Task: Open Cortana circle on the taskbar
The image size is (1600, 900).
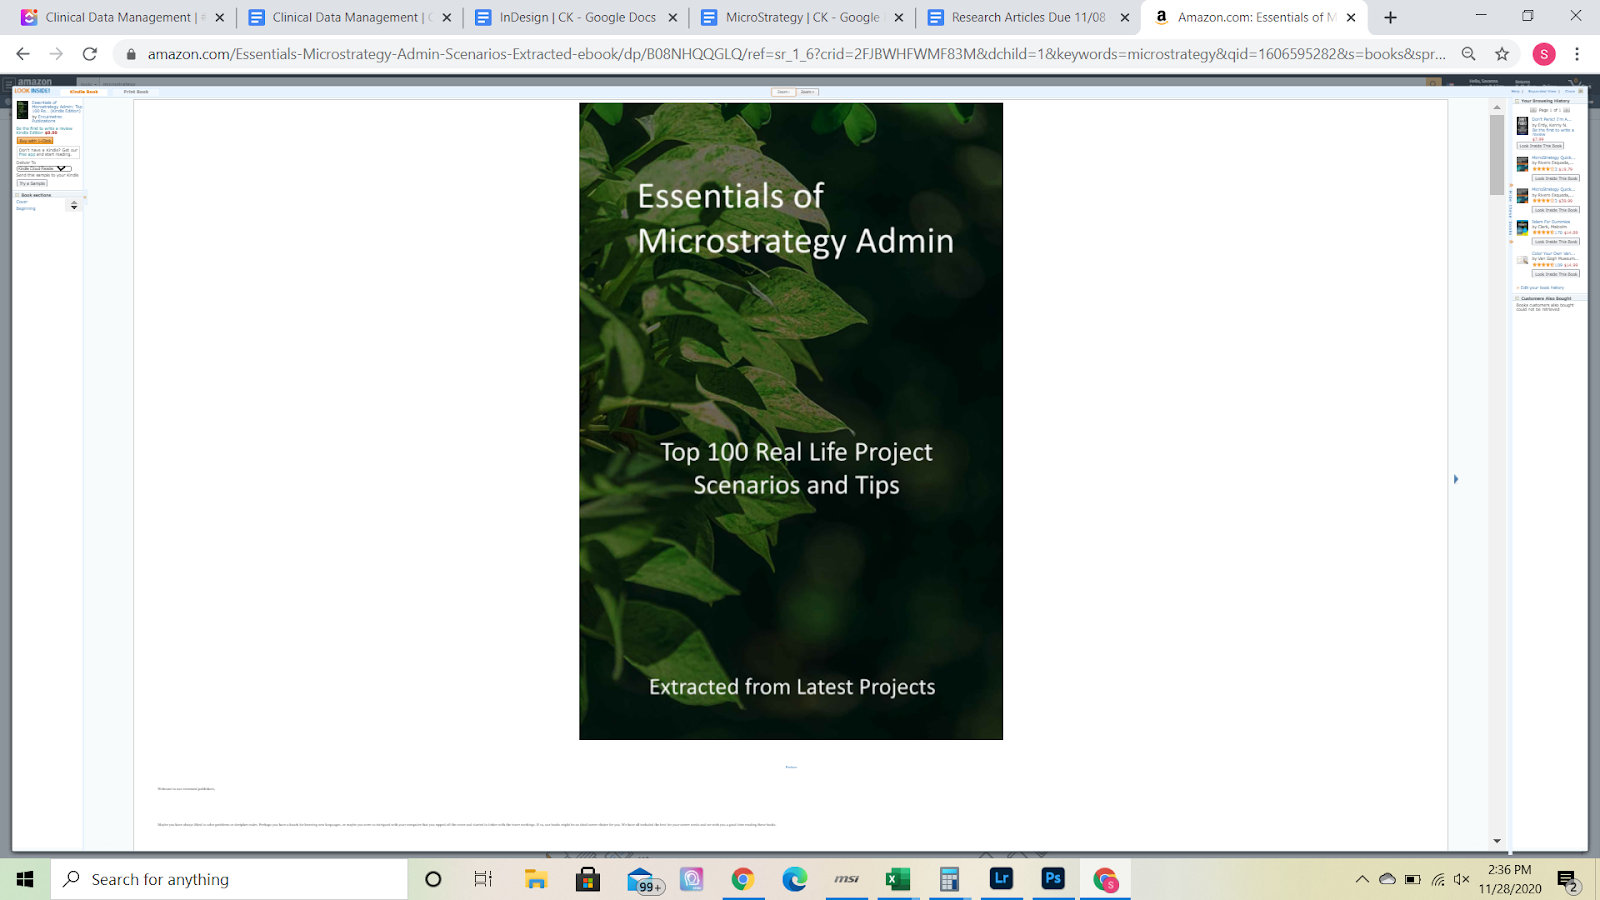Action: pyautogui.click(x=433, y=879)
